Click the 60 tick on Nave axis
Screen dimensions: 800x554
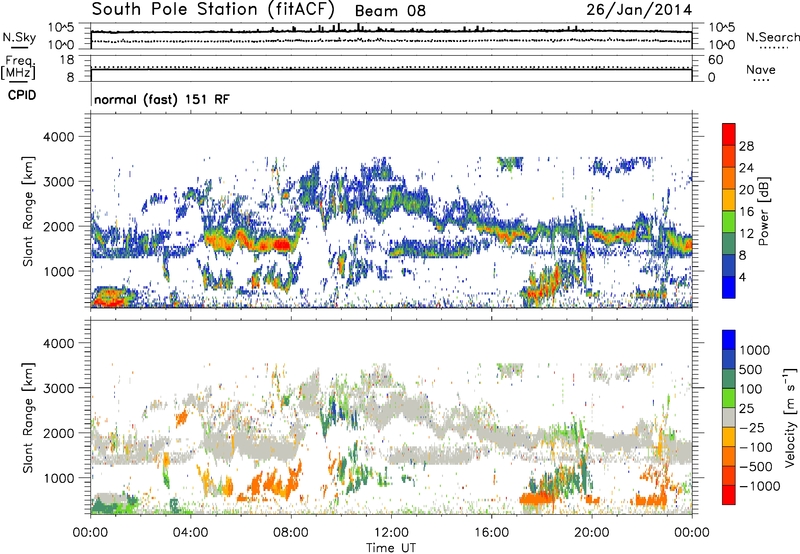pos(716,60)
